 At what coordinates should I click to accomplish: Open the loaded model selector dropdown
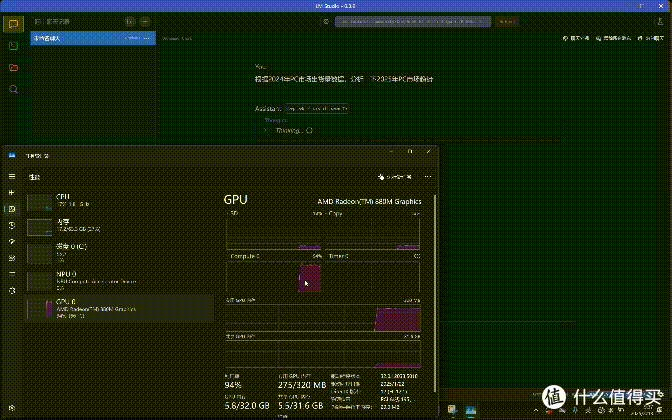tap(413, 21)
